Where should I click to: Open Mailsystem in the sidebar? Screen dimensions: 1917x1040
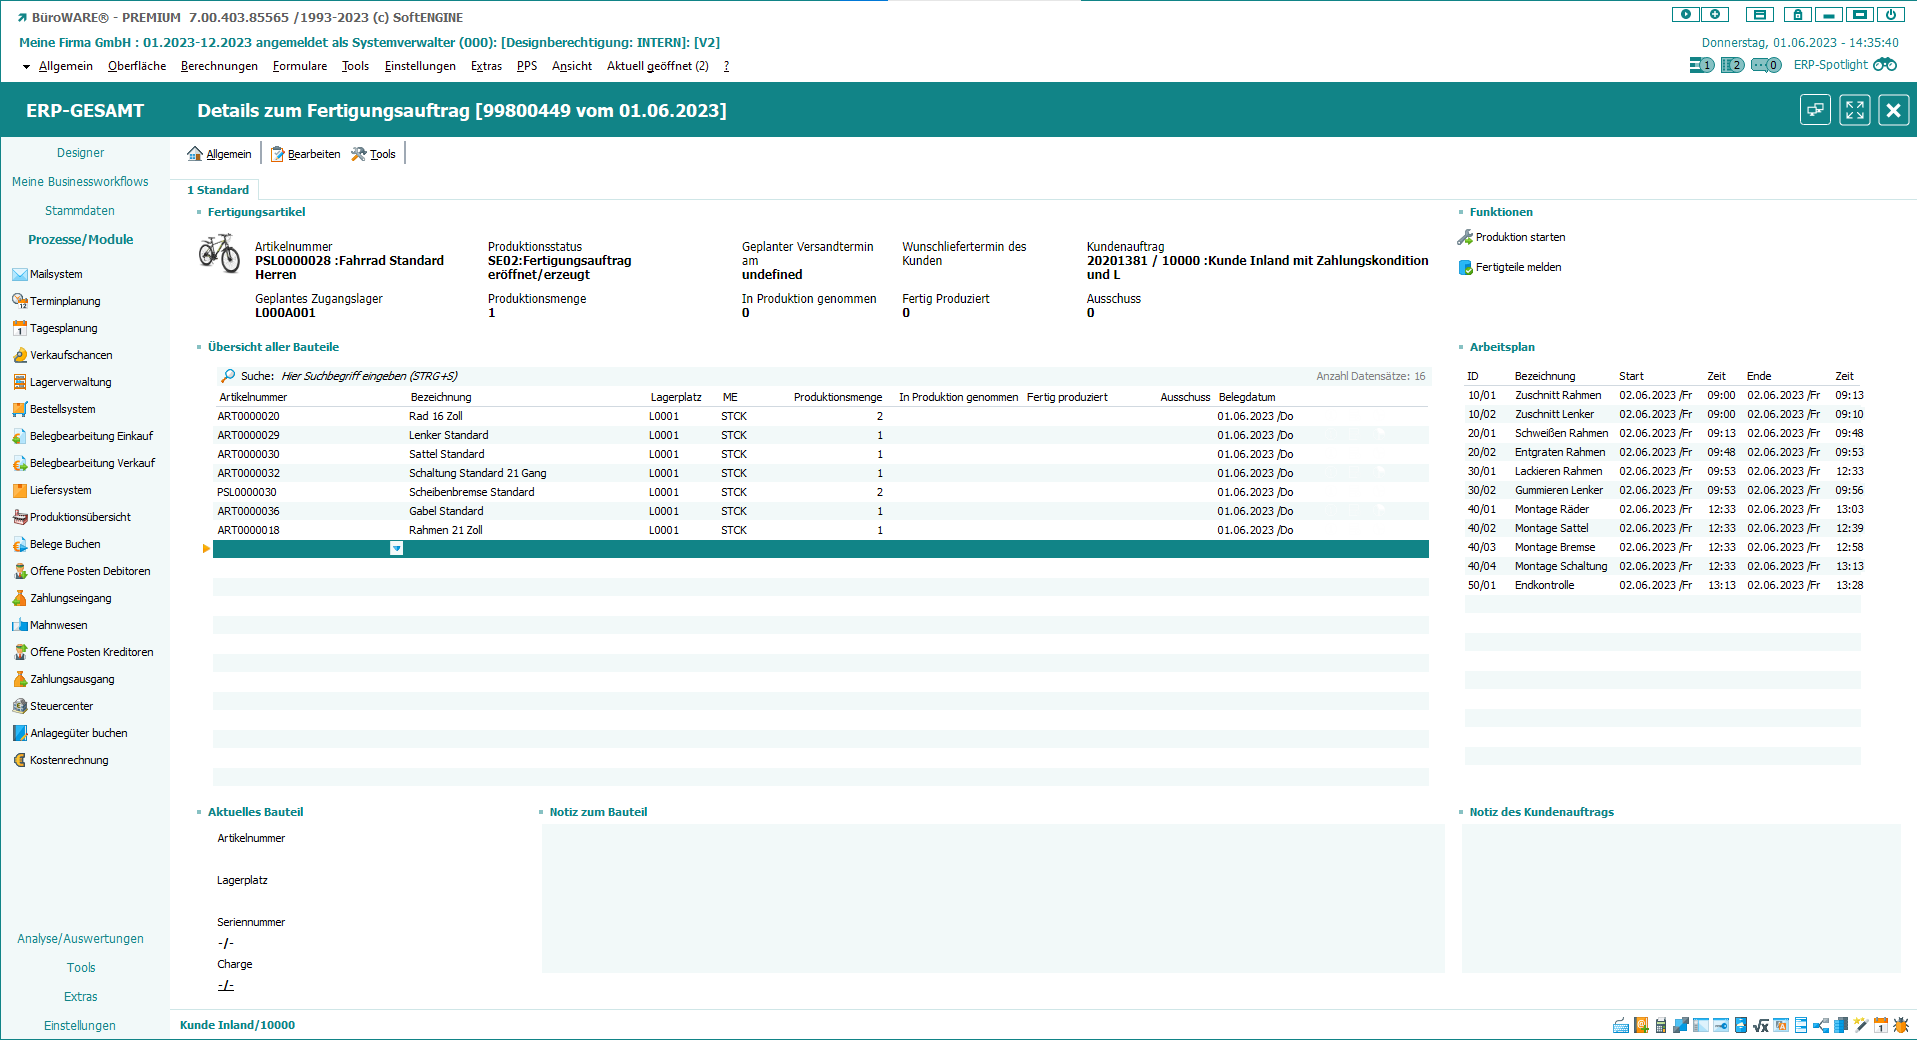click(56, 274)
